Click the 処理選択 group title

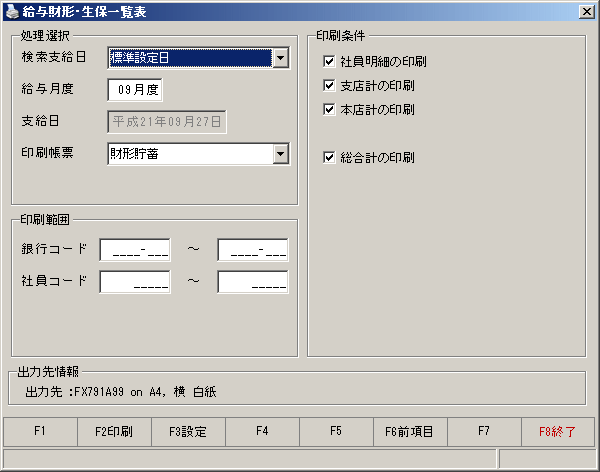coord(45,36)
